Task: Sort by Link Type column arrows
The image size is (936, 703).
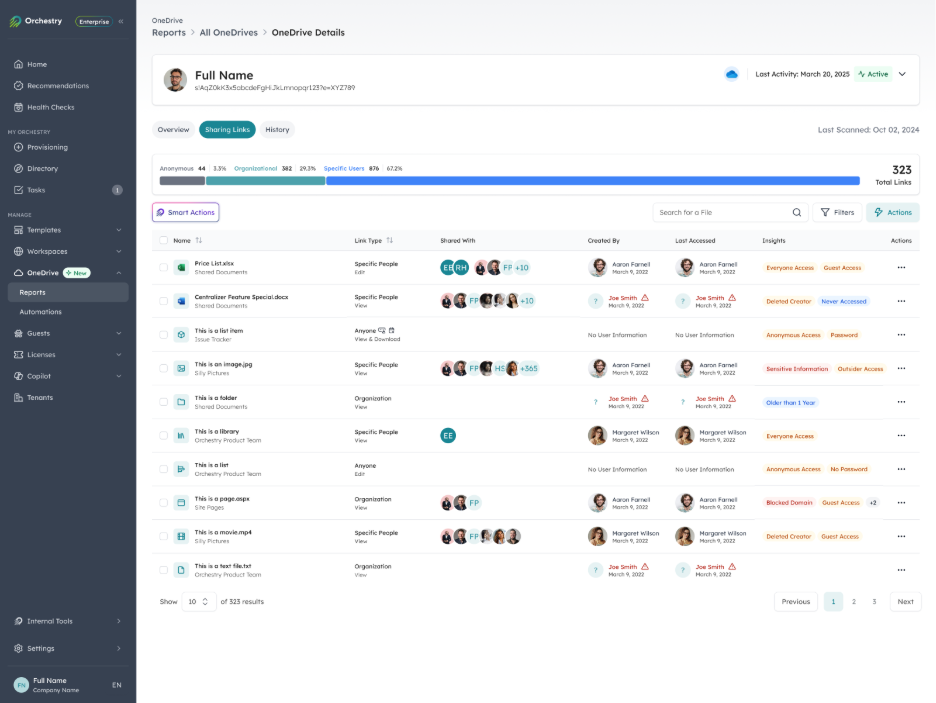Action: tap(389, 240)
